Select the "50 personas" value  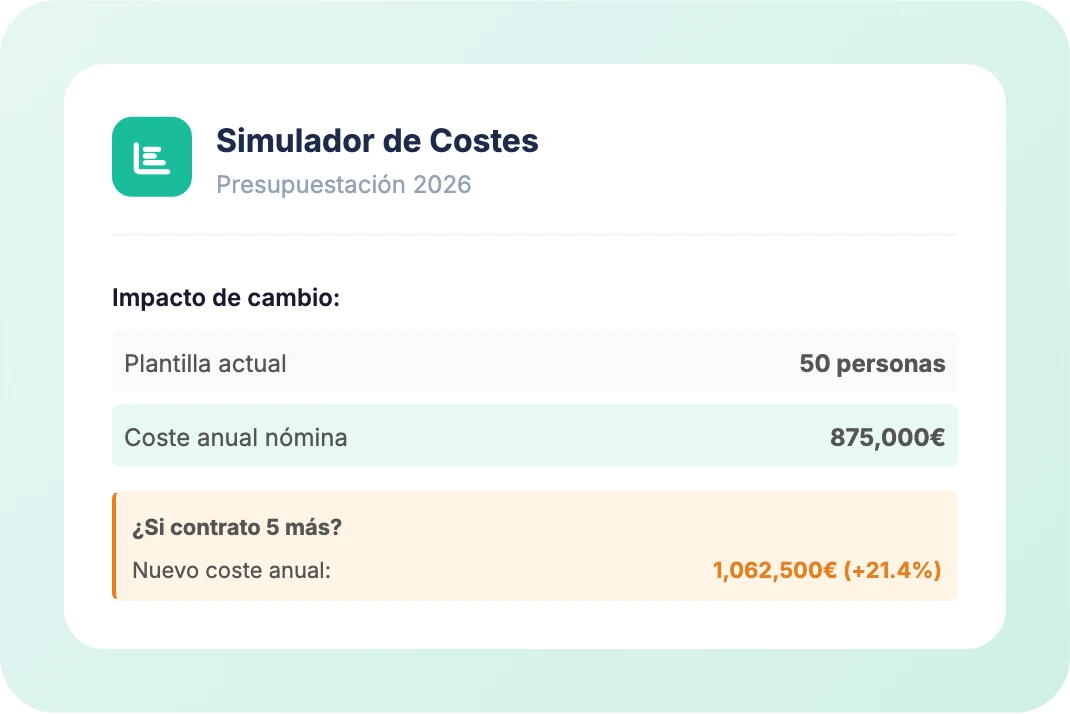point(872,363)
